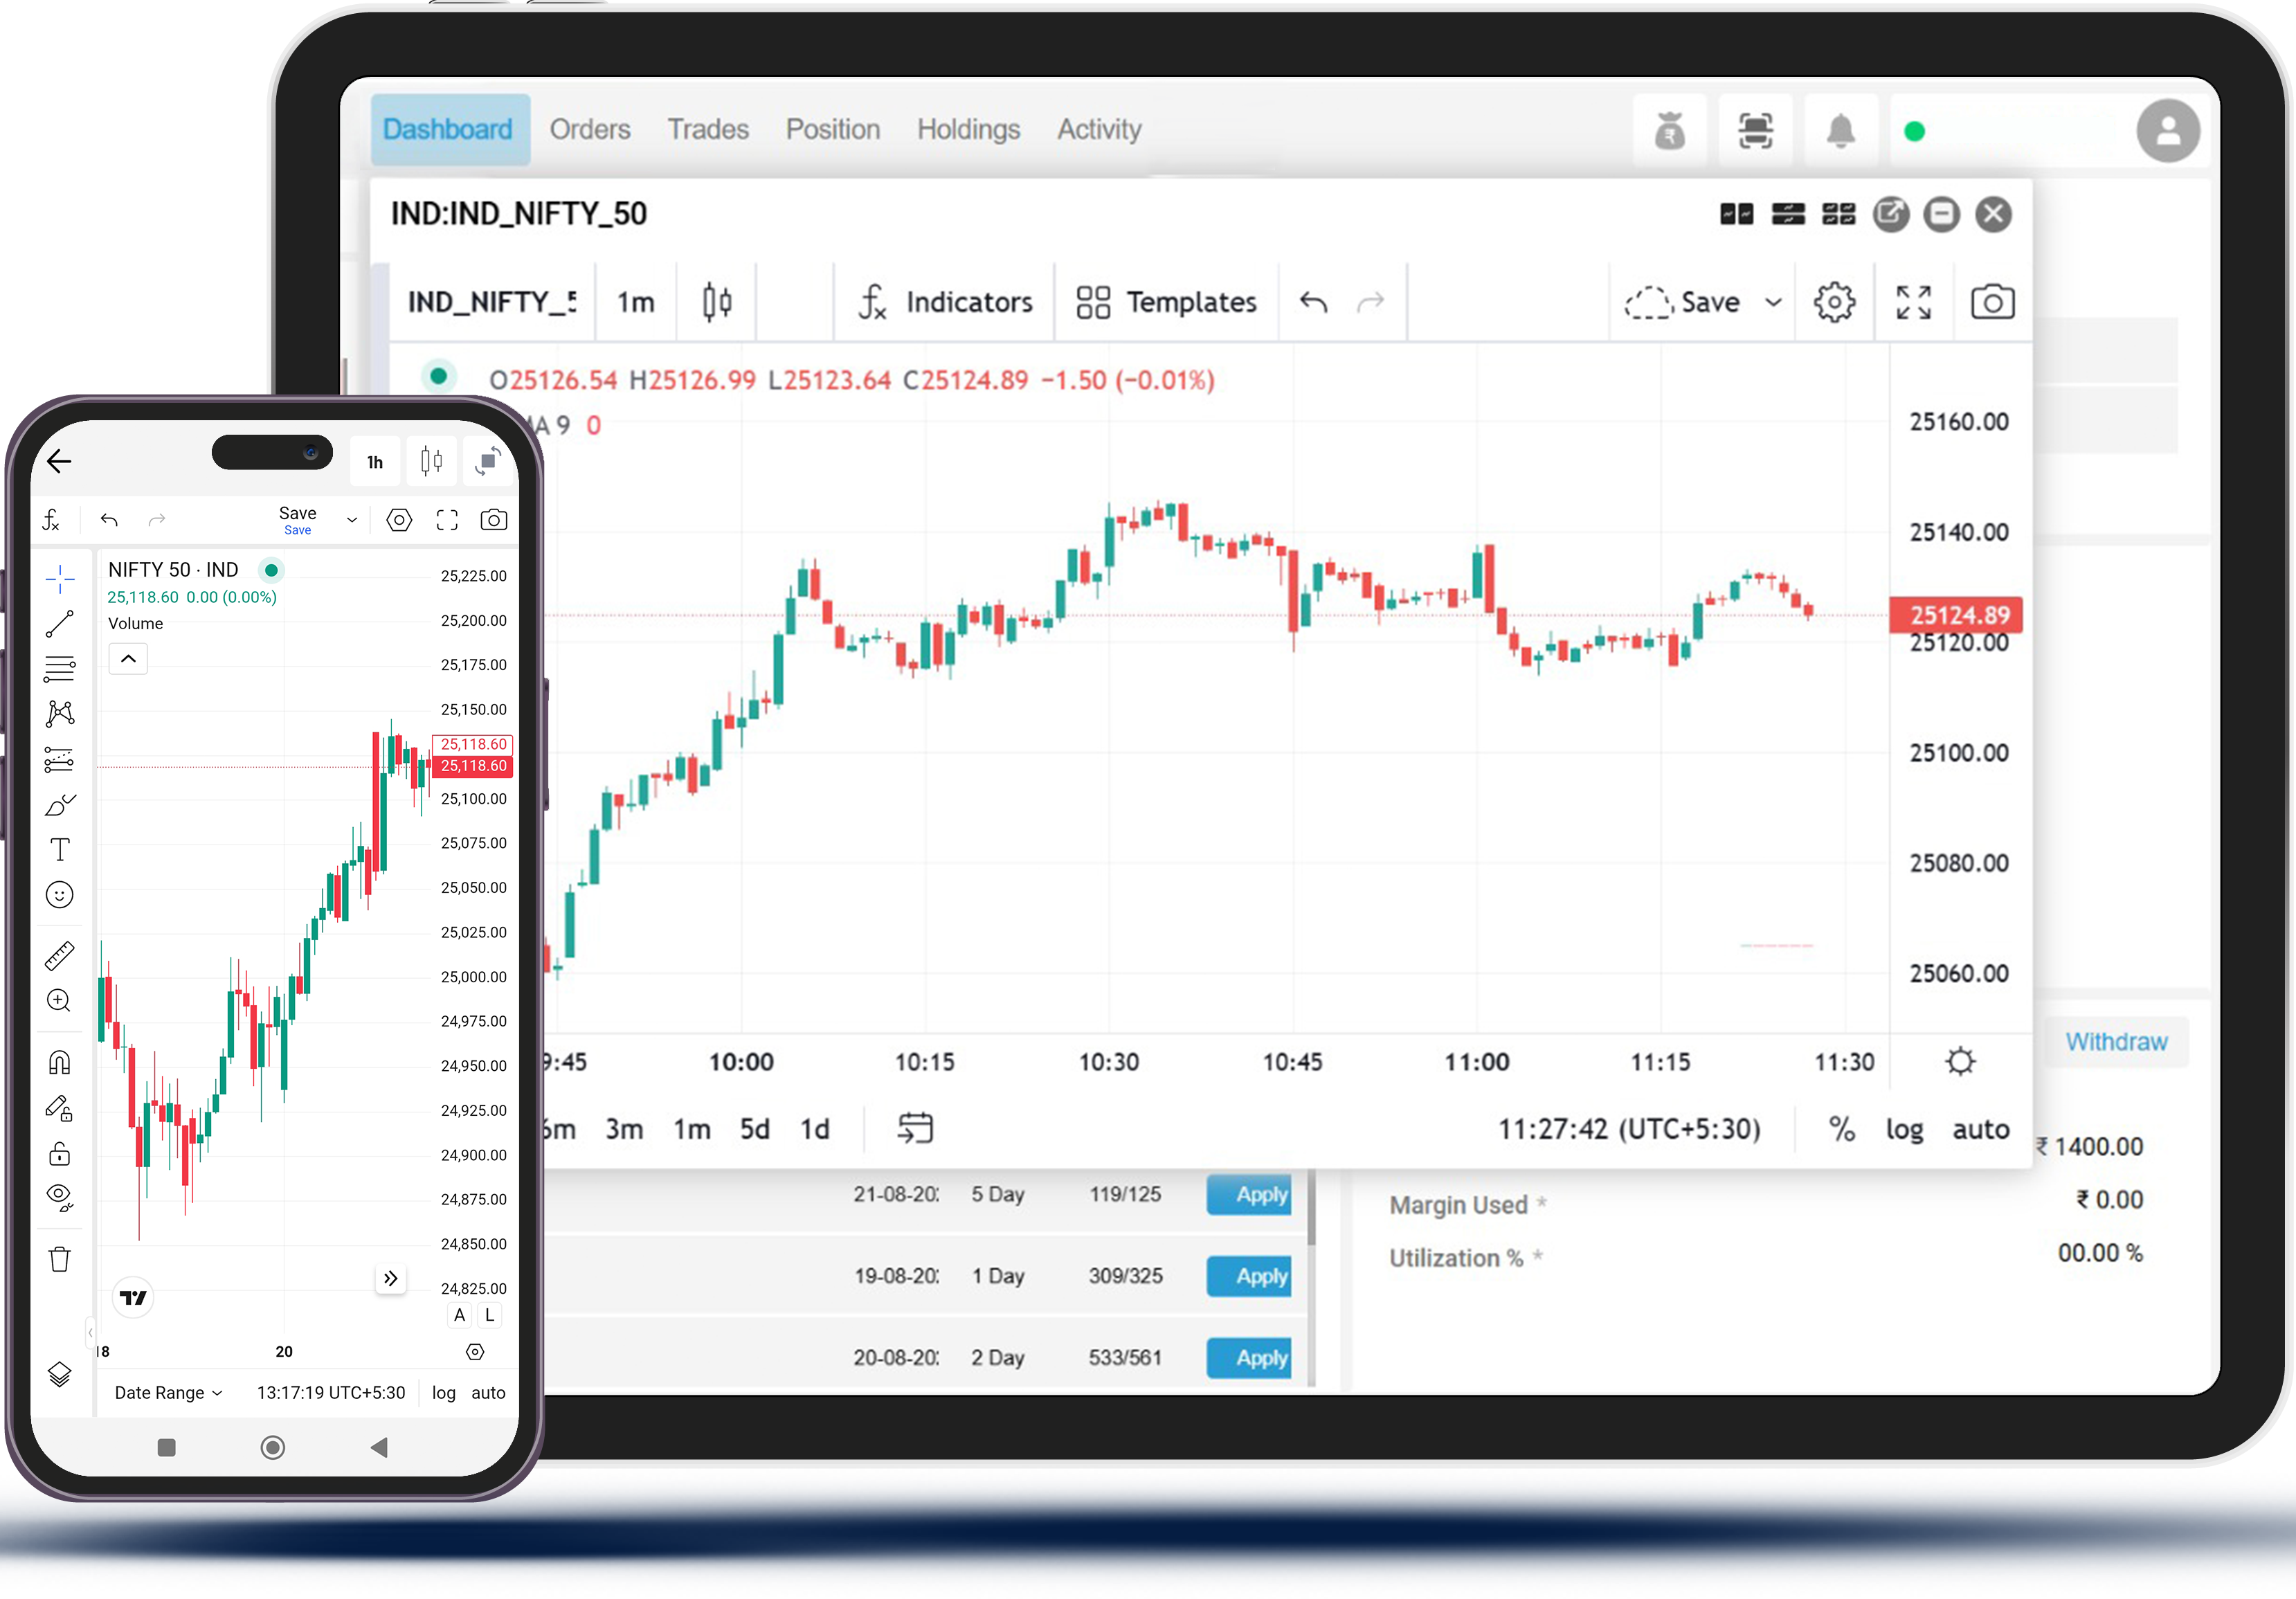Select the 5d range on tablet chart
The width and height of the screenshot is (2296, 1599).
(754, 1130)
